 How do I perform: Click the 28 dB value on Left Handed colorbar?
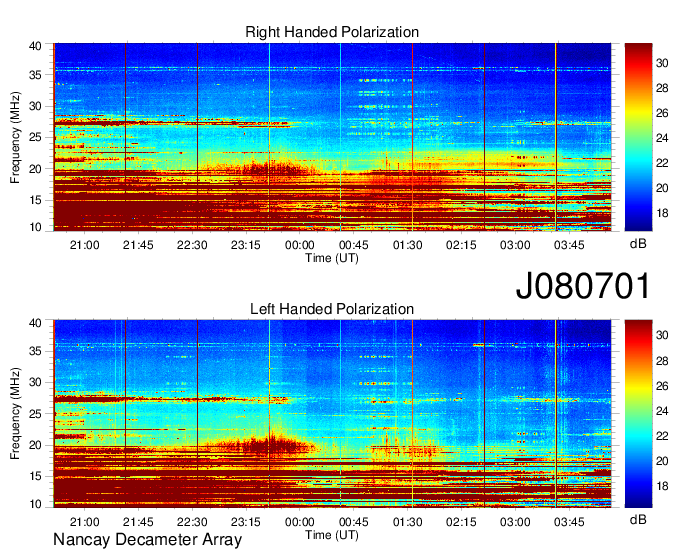[x=662, y=361]
